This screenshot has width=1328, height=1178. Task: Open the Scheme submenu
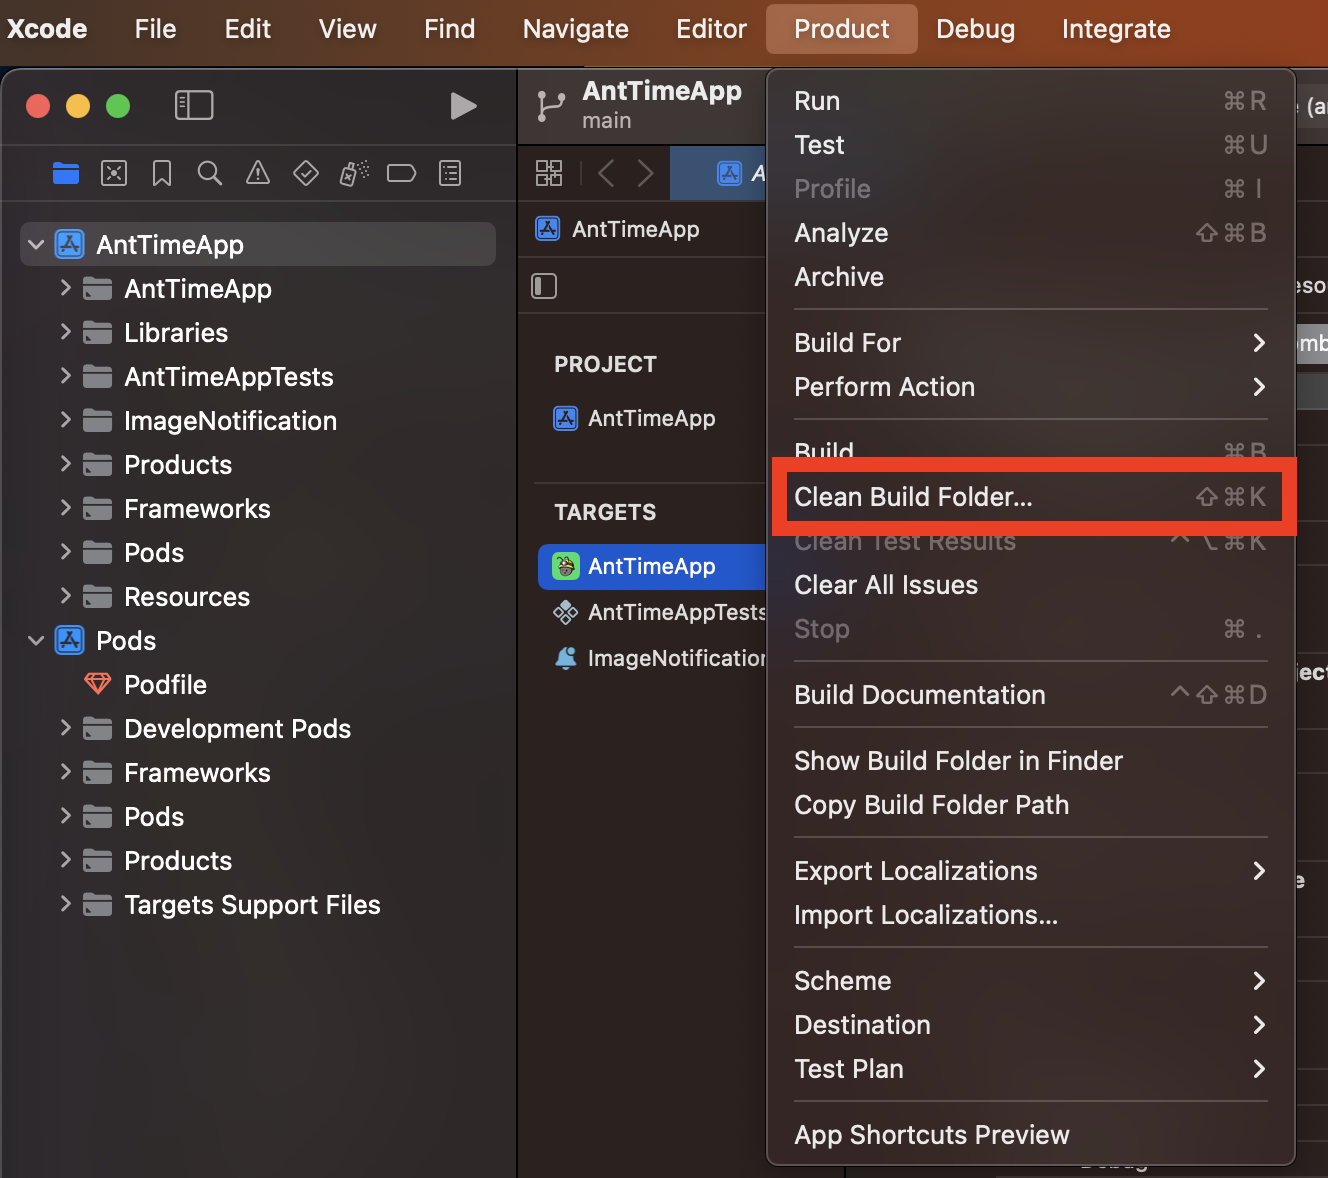click(x=1030, y=981)
